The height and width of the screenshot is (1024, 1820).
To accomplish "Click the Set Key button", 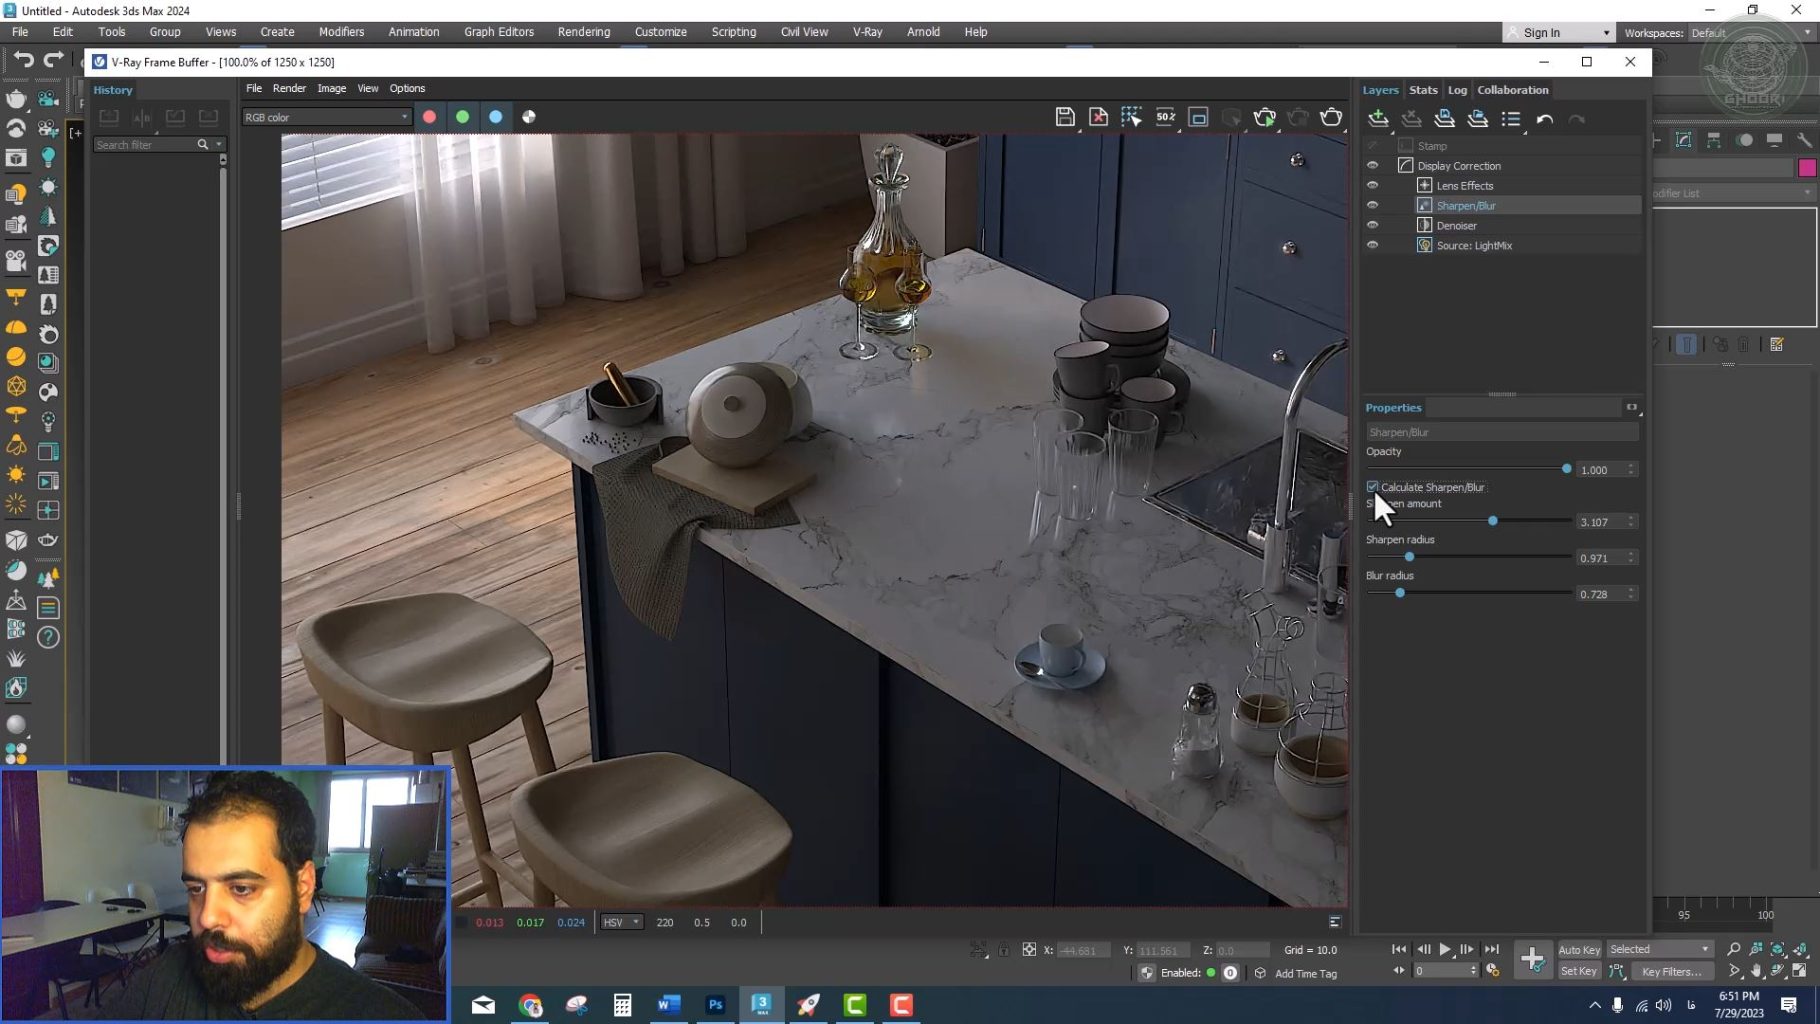I will pos(1579,971).
